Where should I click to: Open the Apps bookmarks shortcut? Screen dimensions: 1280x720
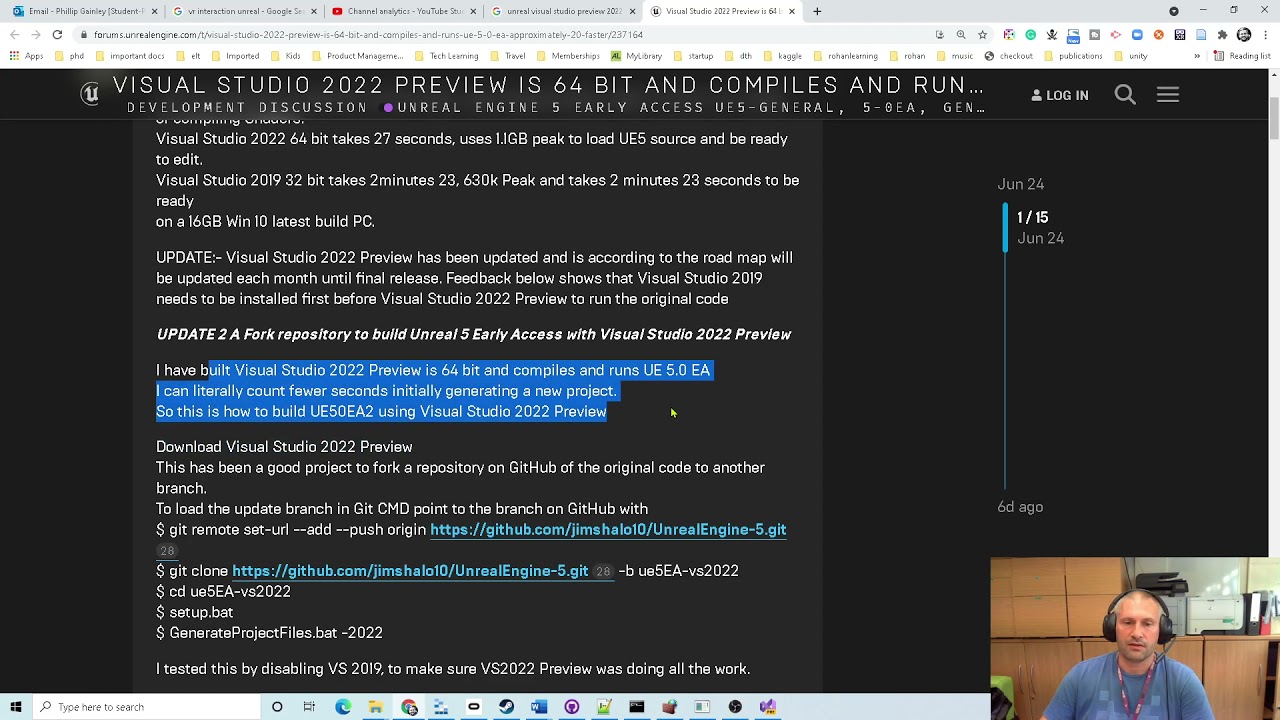[x=26, y=56]
